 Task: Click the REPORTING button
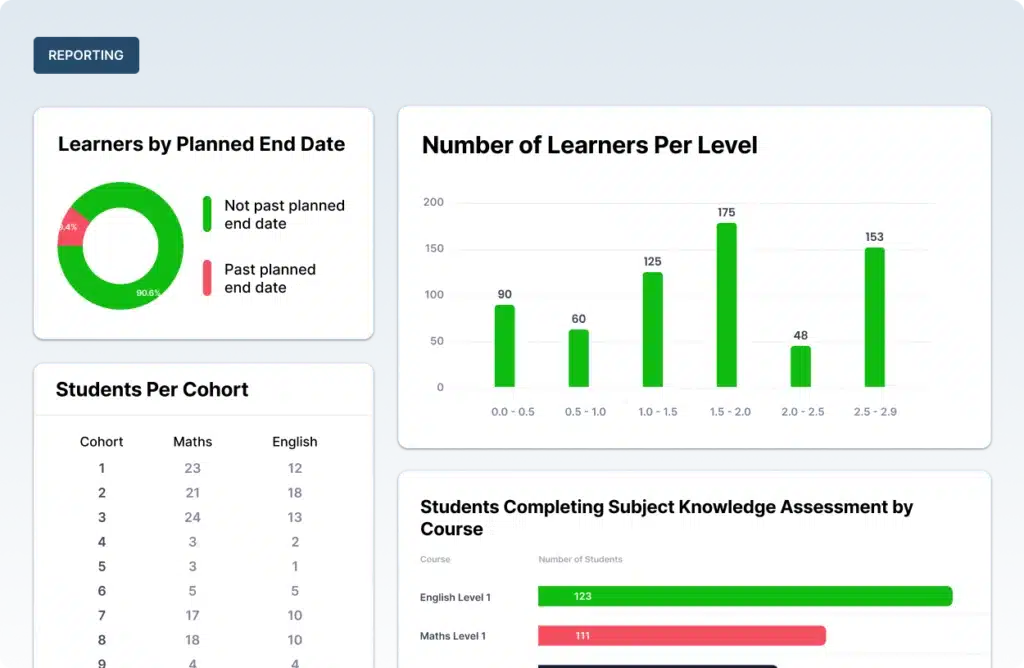click(x=86, y=55)
